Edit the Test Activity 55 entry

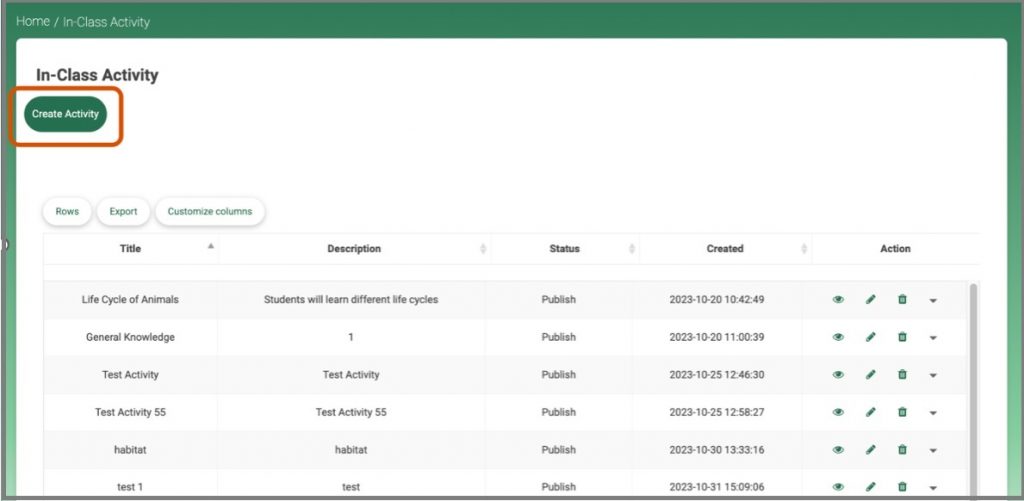point(870,412)
